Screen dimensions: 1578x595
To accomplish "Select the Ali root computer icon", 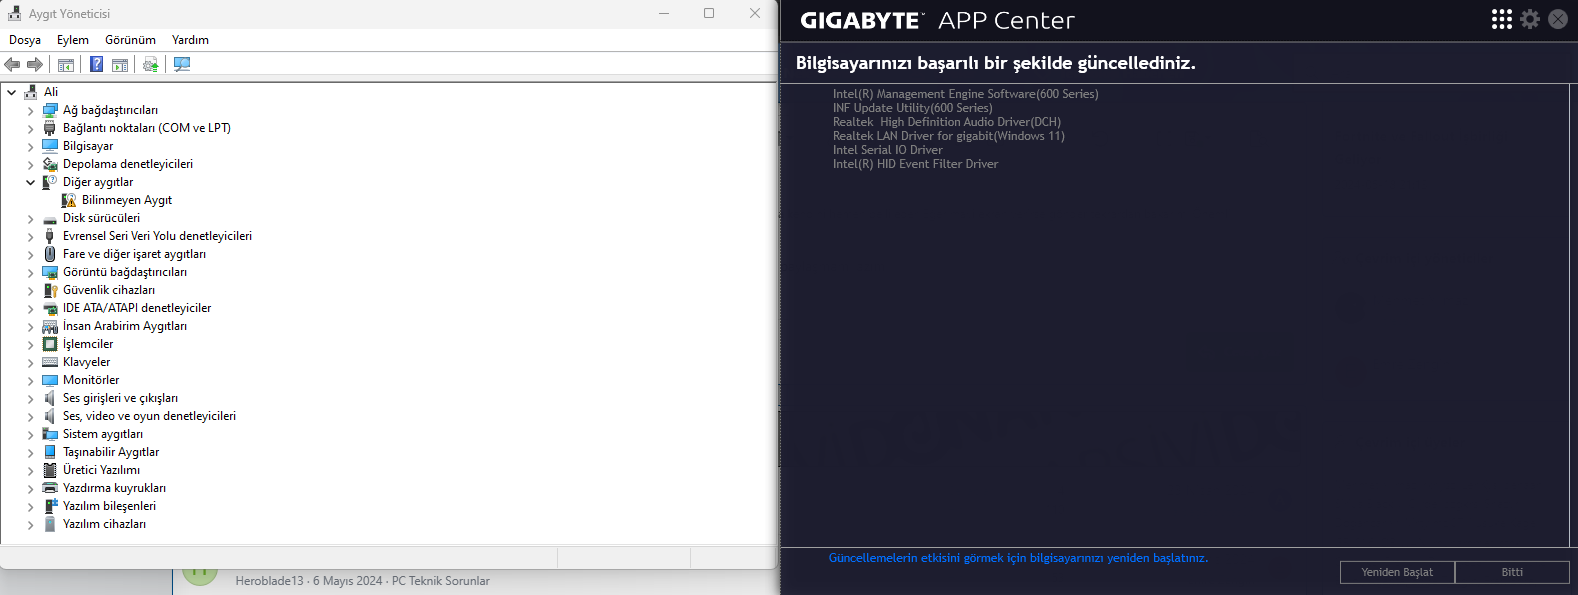I will 31,92.
